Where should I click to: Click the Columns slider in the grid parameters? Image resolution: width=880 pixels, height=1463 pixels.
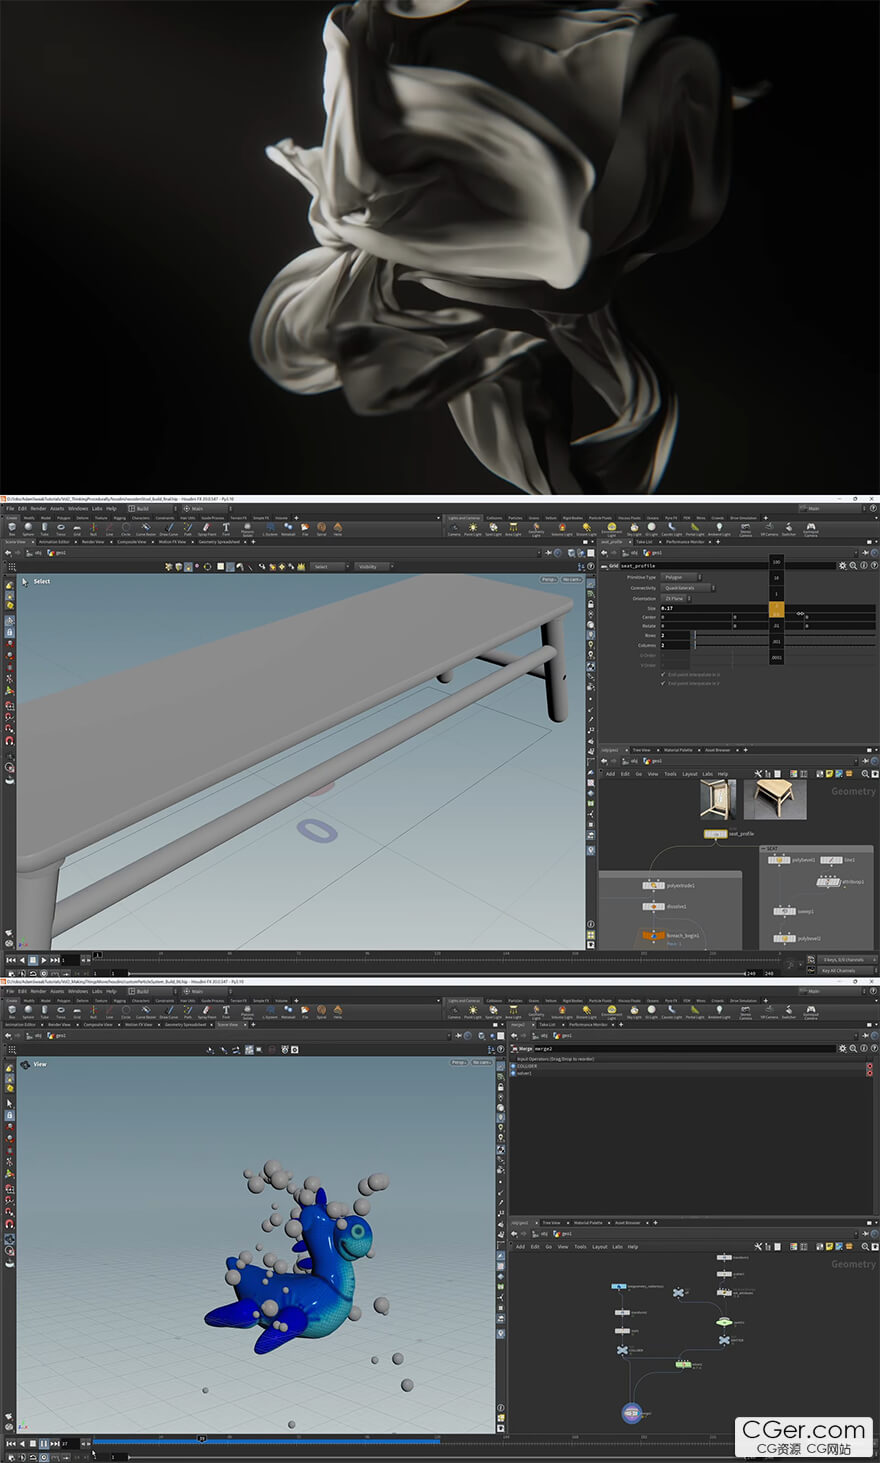click(785, 645)
